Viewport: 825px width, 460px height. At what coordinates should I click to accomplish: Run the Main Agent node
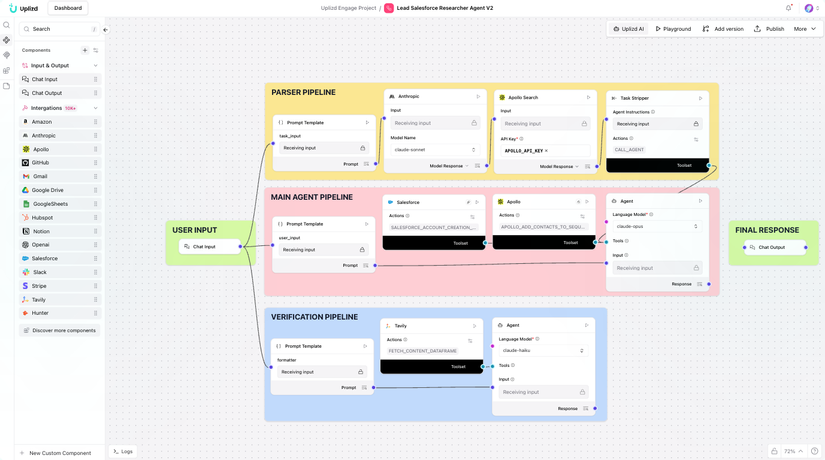700,201
